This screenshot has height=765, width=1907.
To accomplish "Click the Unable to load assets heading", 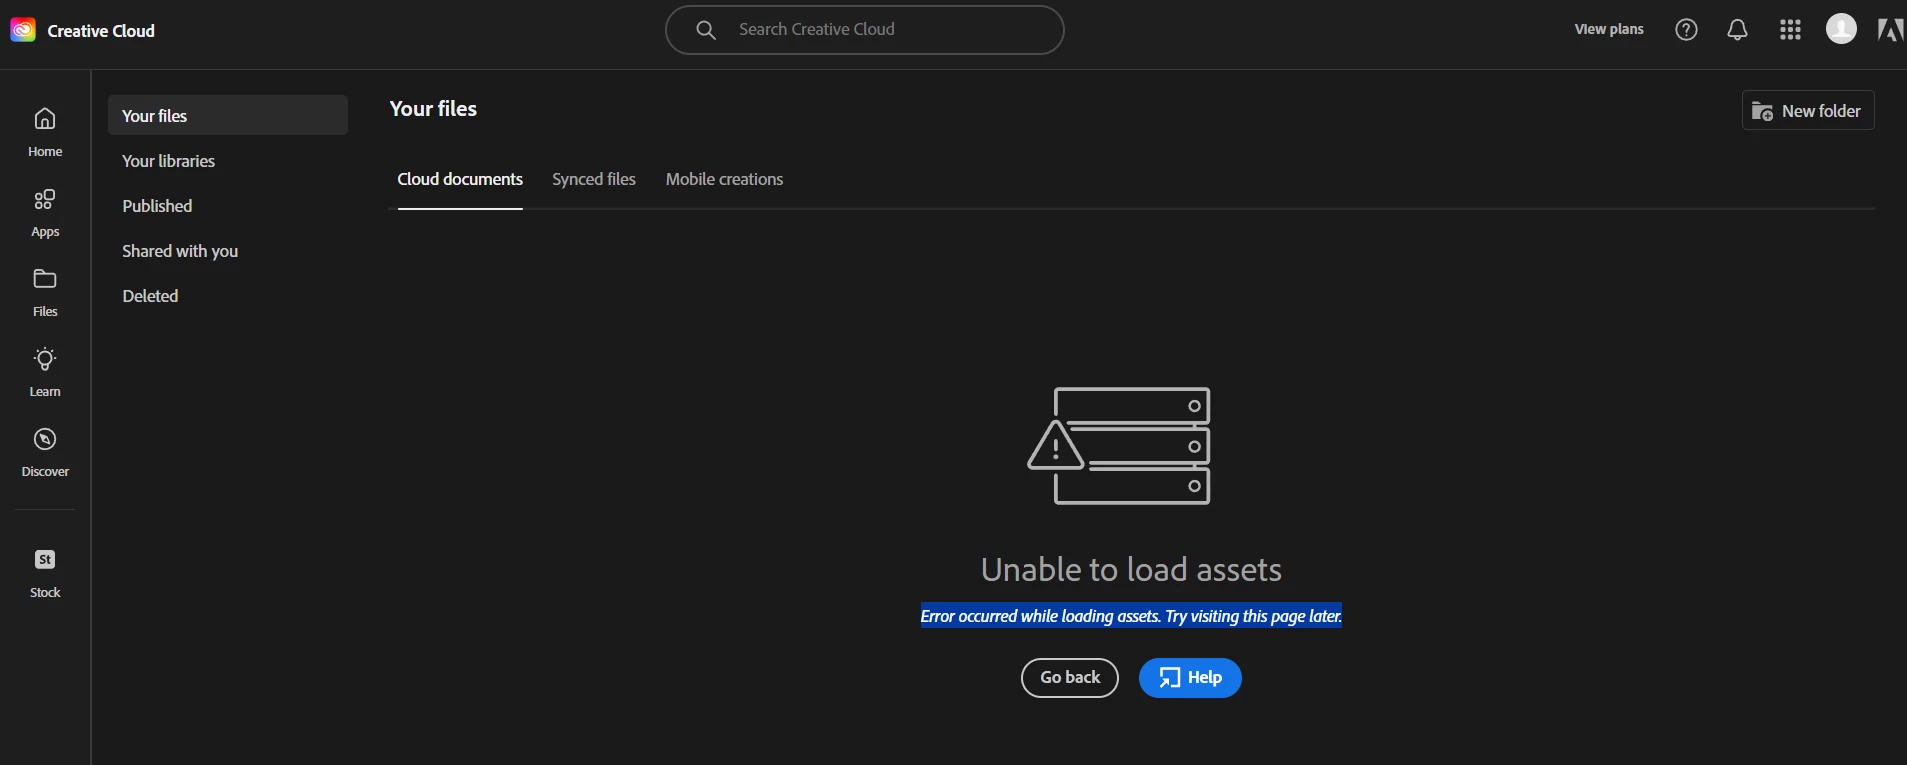I will 1131,569.
